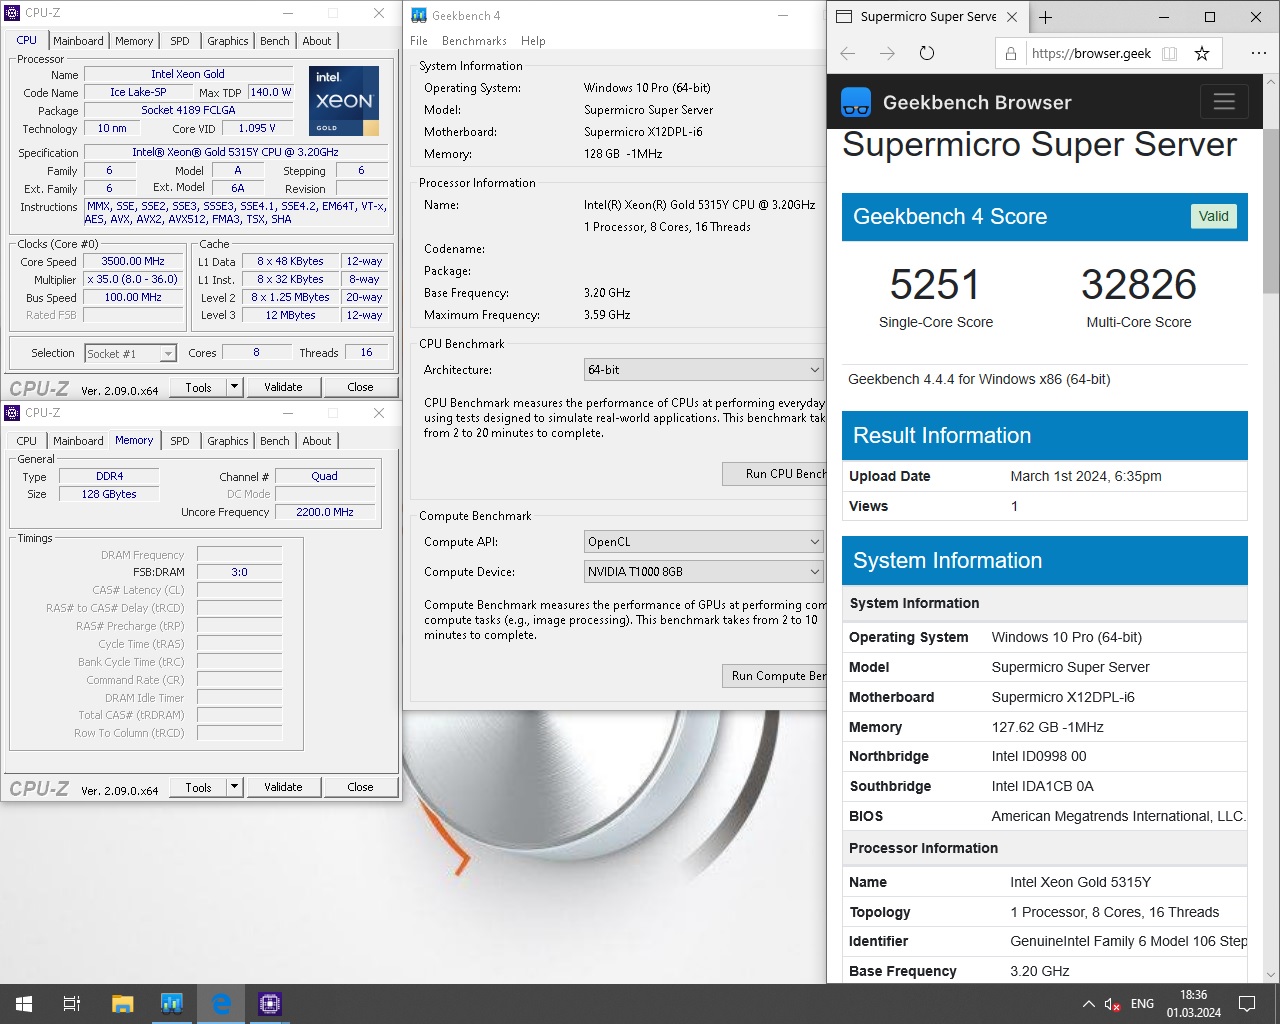Screen dimensions: 1280x1024
Task: Open SPD tab in bottom CPU-Z window
Action: (x=180, y=441)
